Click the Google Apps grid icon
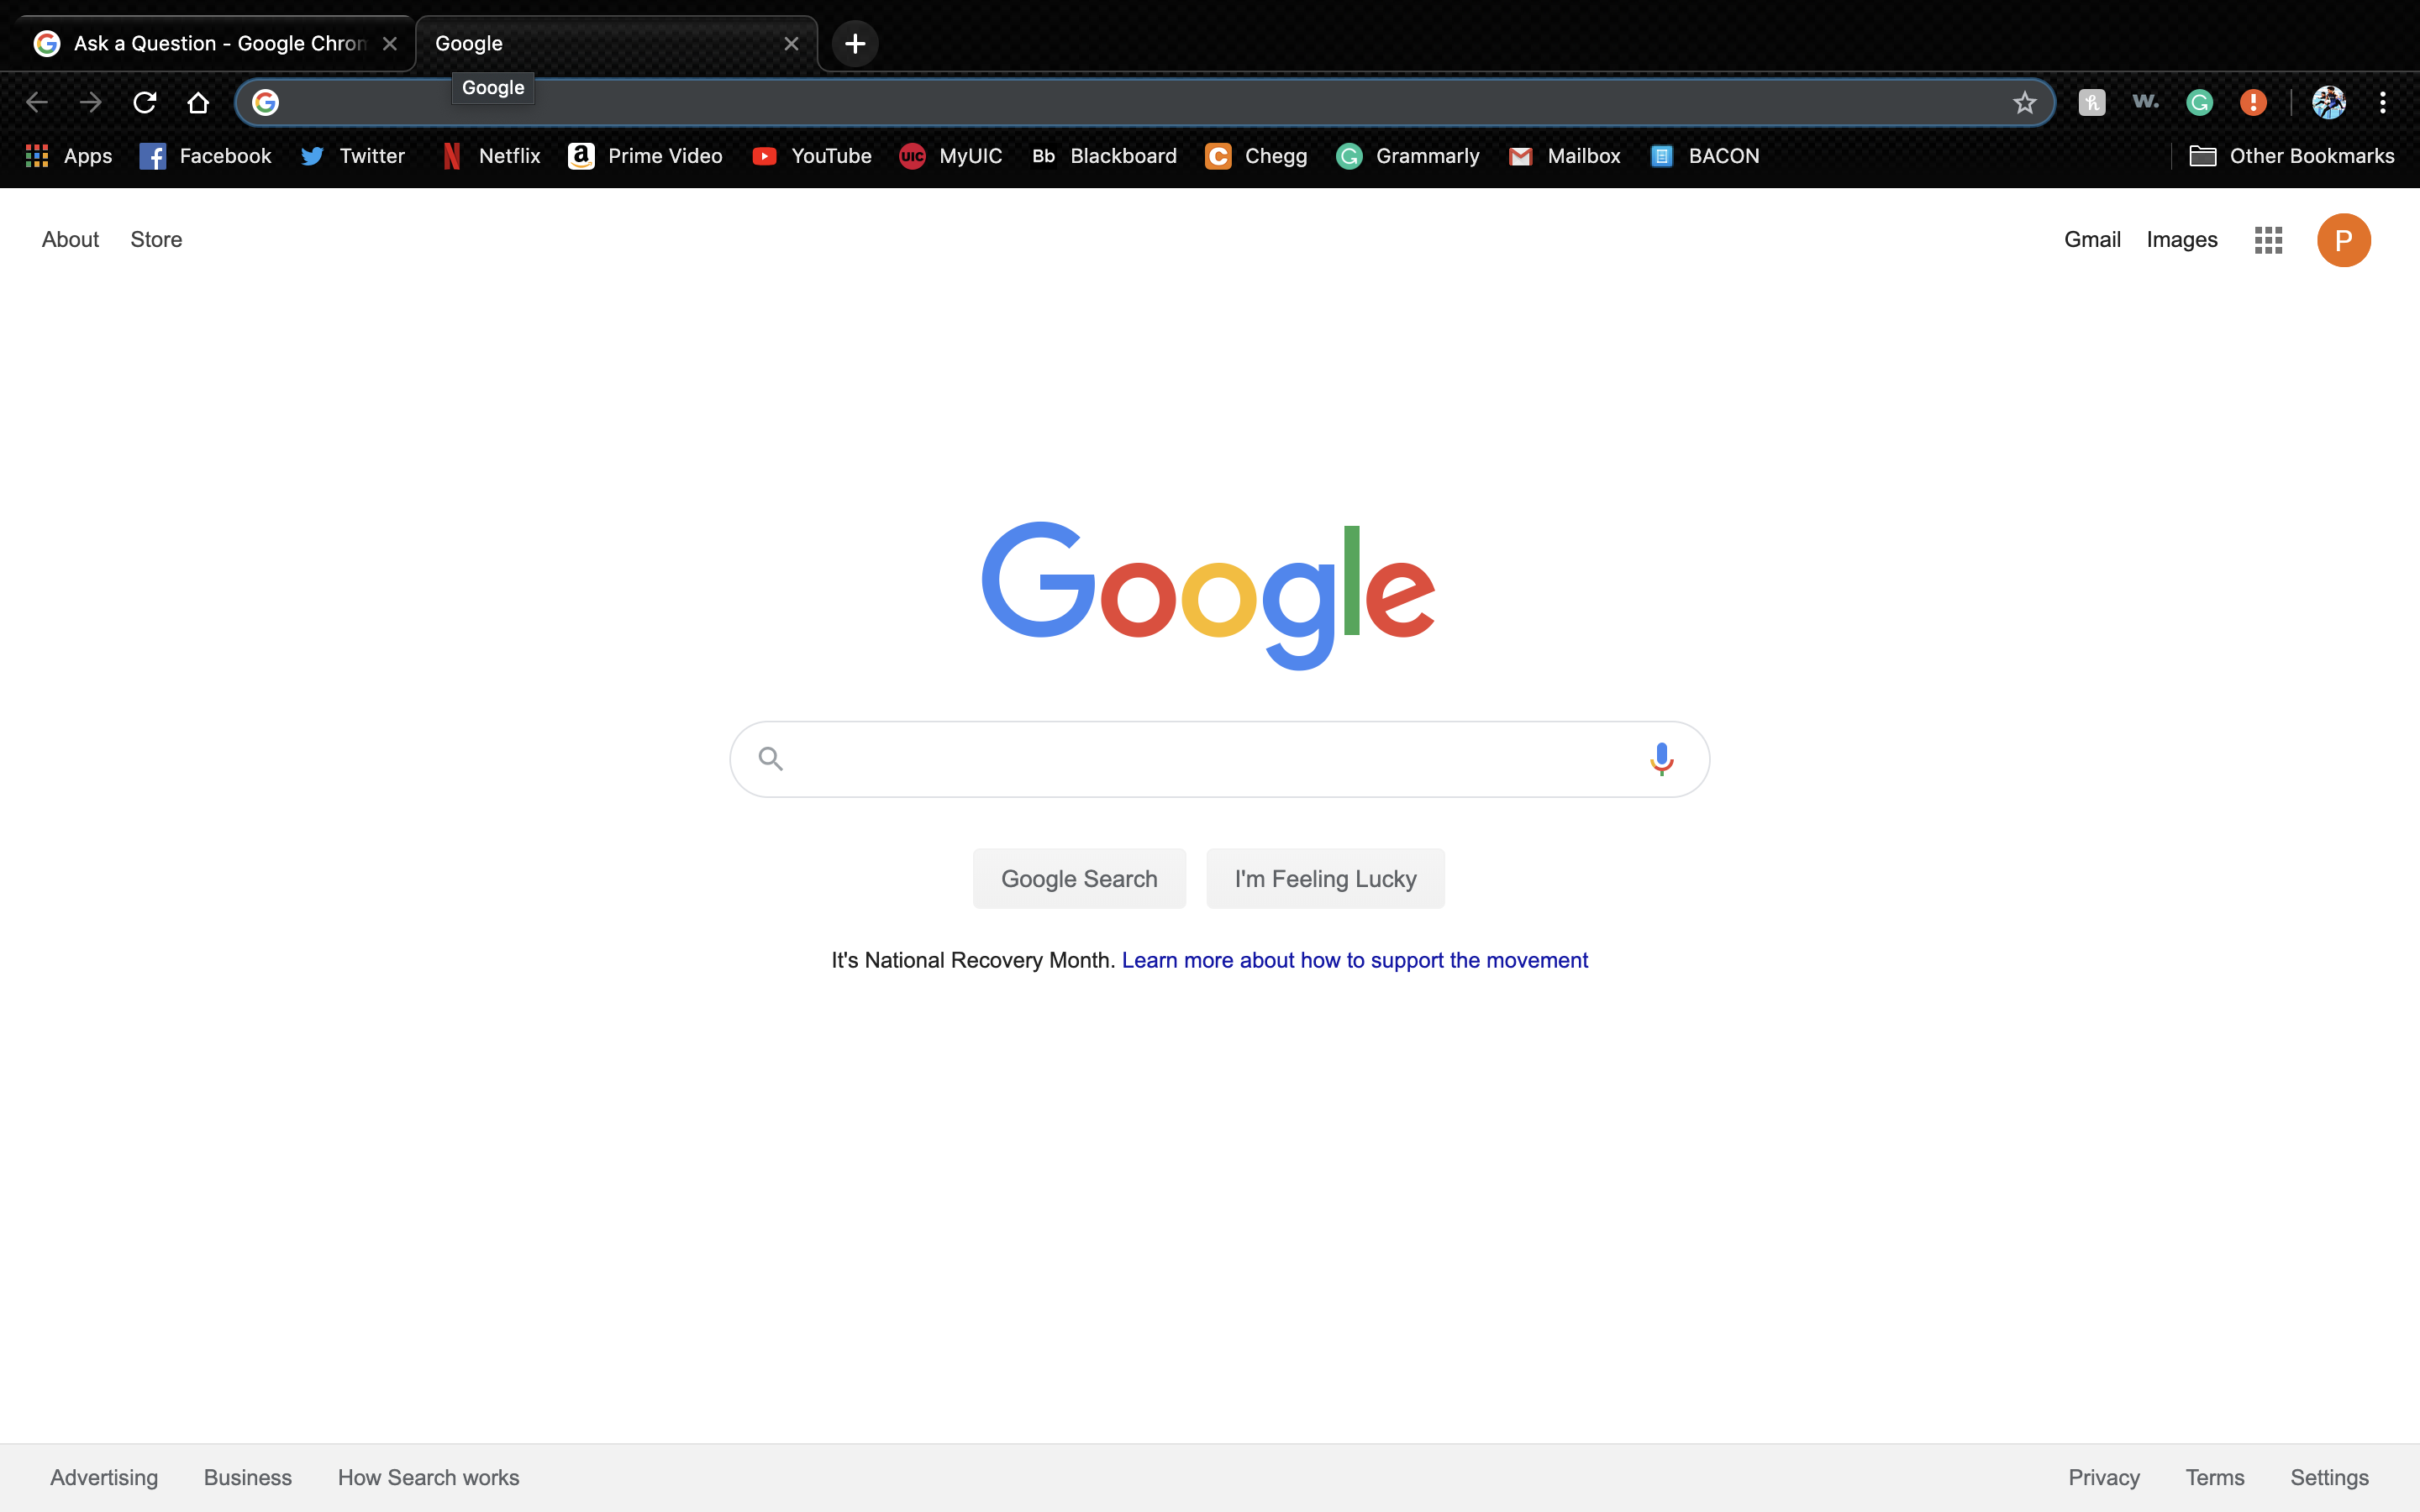This screenshot has height=1512, width=2420. pos(2267,240)
